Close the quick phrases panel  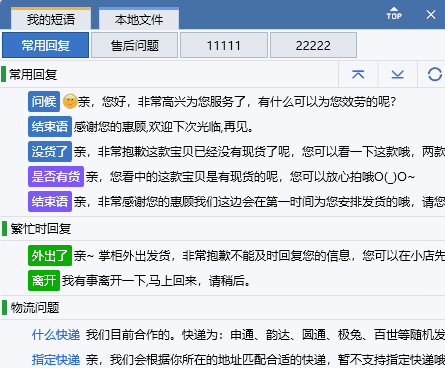(431, 14)
